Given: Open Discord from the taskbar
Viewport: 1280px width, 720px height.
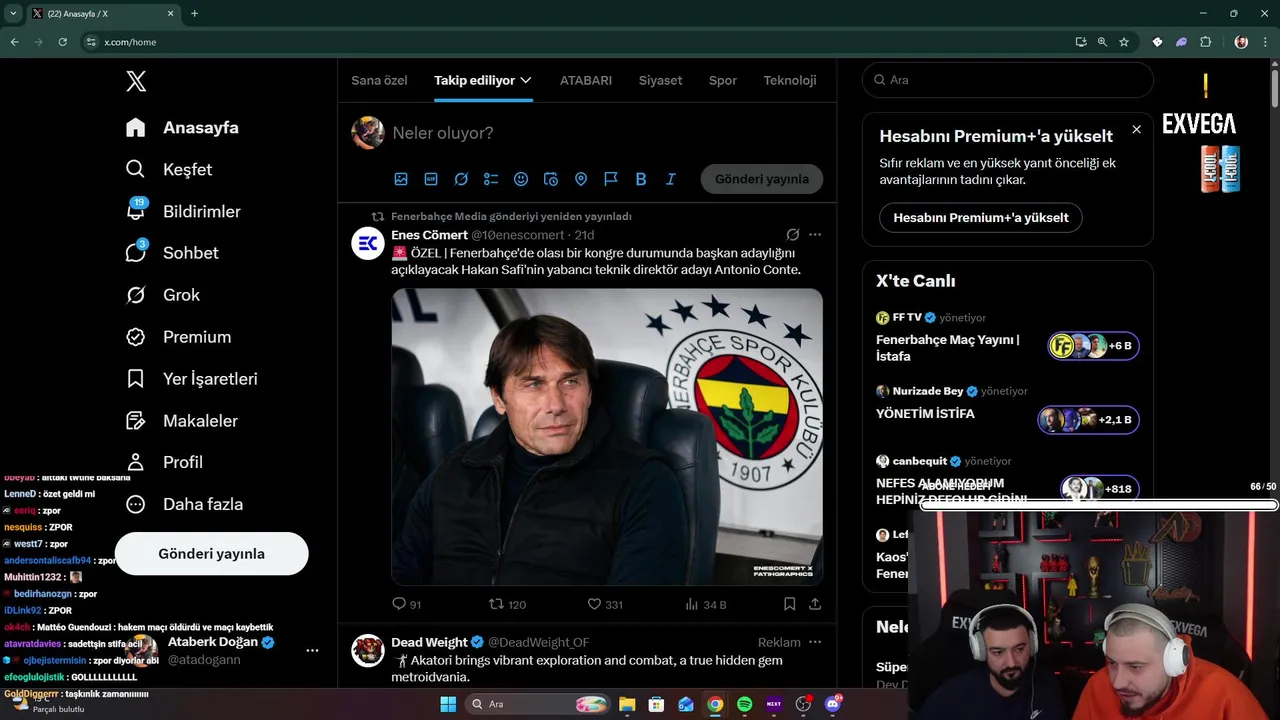Looking at the screenshot, I should pyautogui.click(x=833, y=704).
